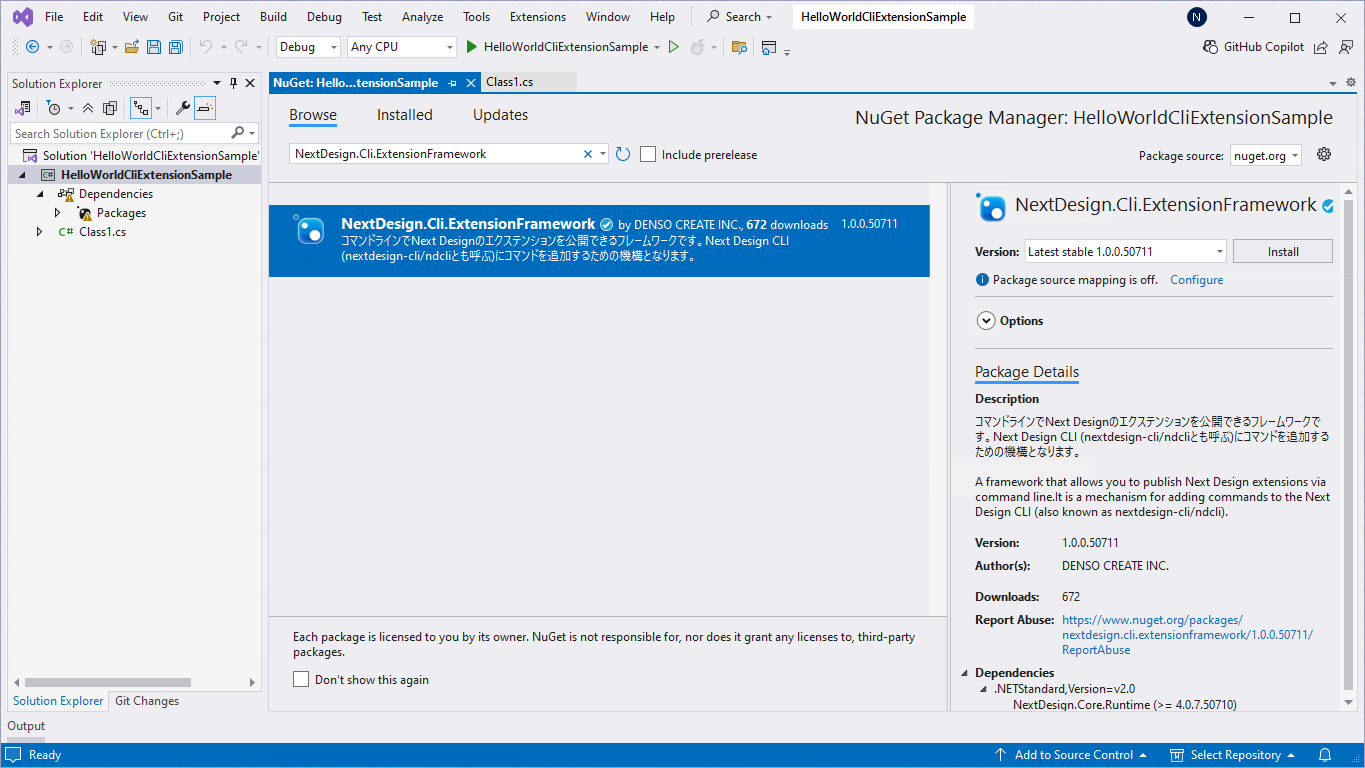Click Pending Changes Filter clock icon

point(54,108)
